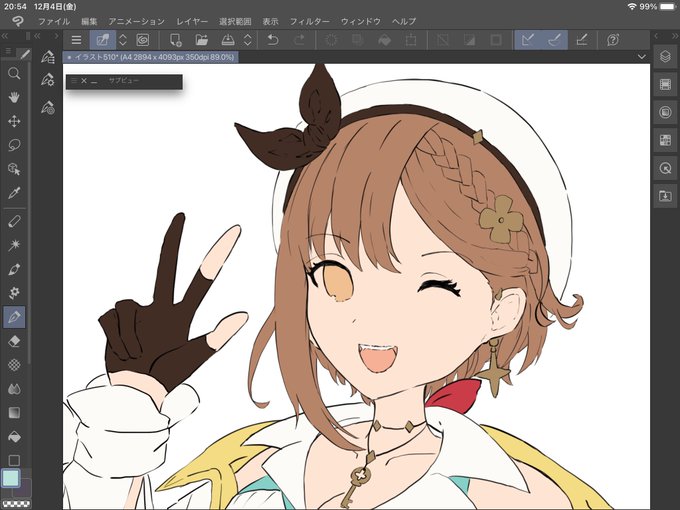
Task: Toggle the highlighted edge keyboard button
Action: pyautogui.click(x=103, y=40)
